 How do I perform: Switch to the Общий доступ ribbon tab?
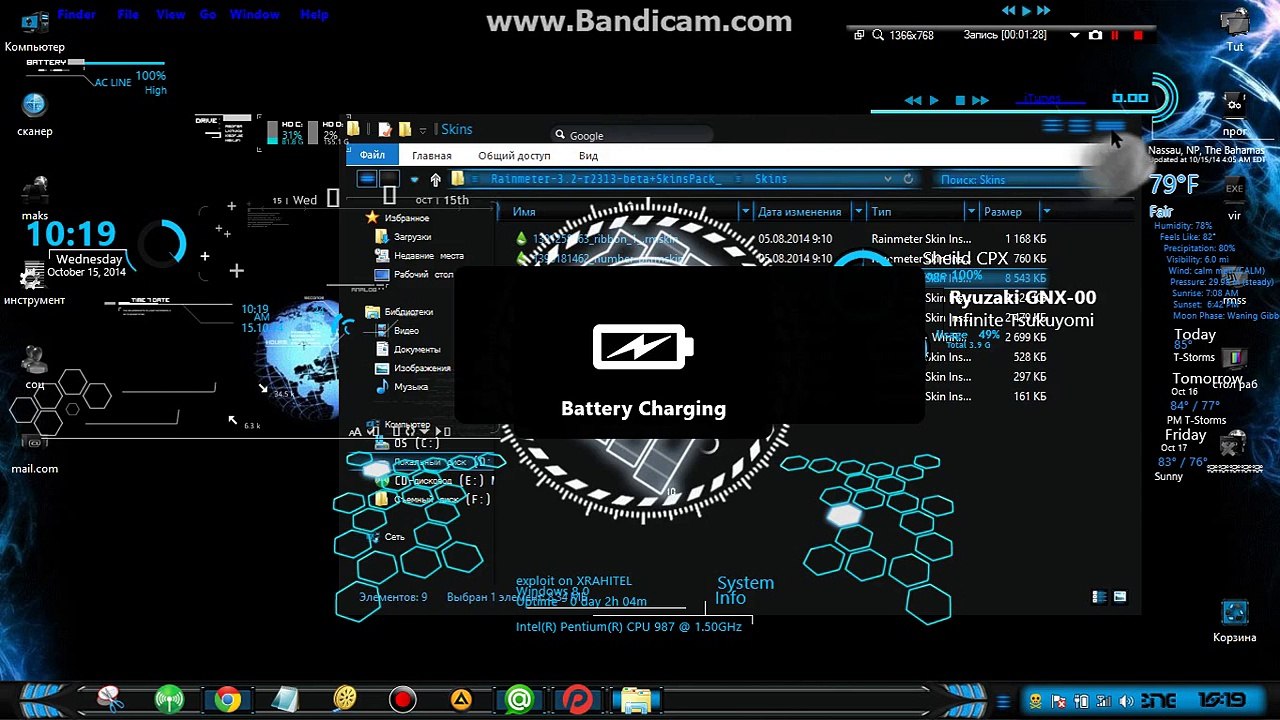[514, 155]
